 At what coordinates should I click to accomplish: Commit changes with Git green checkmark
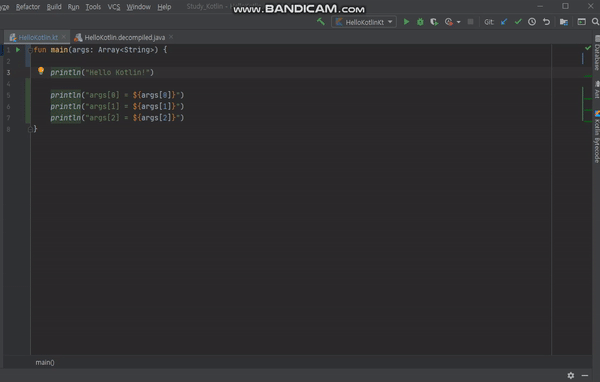click(x=518, y=22)
